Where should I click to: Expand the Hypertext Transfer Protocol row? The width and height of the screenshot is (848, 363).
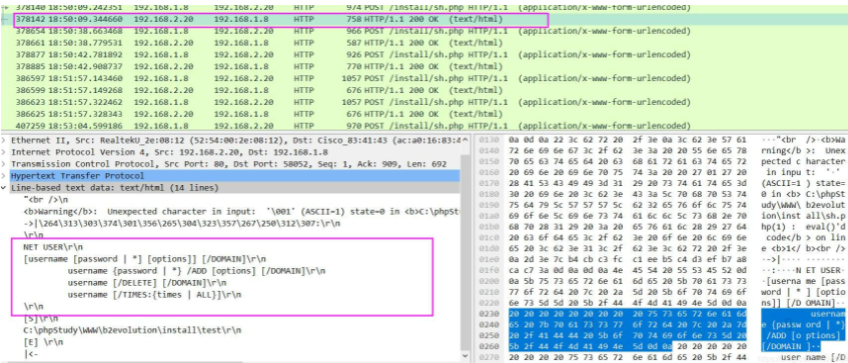[4, 176]
